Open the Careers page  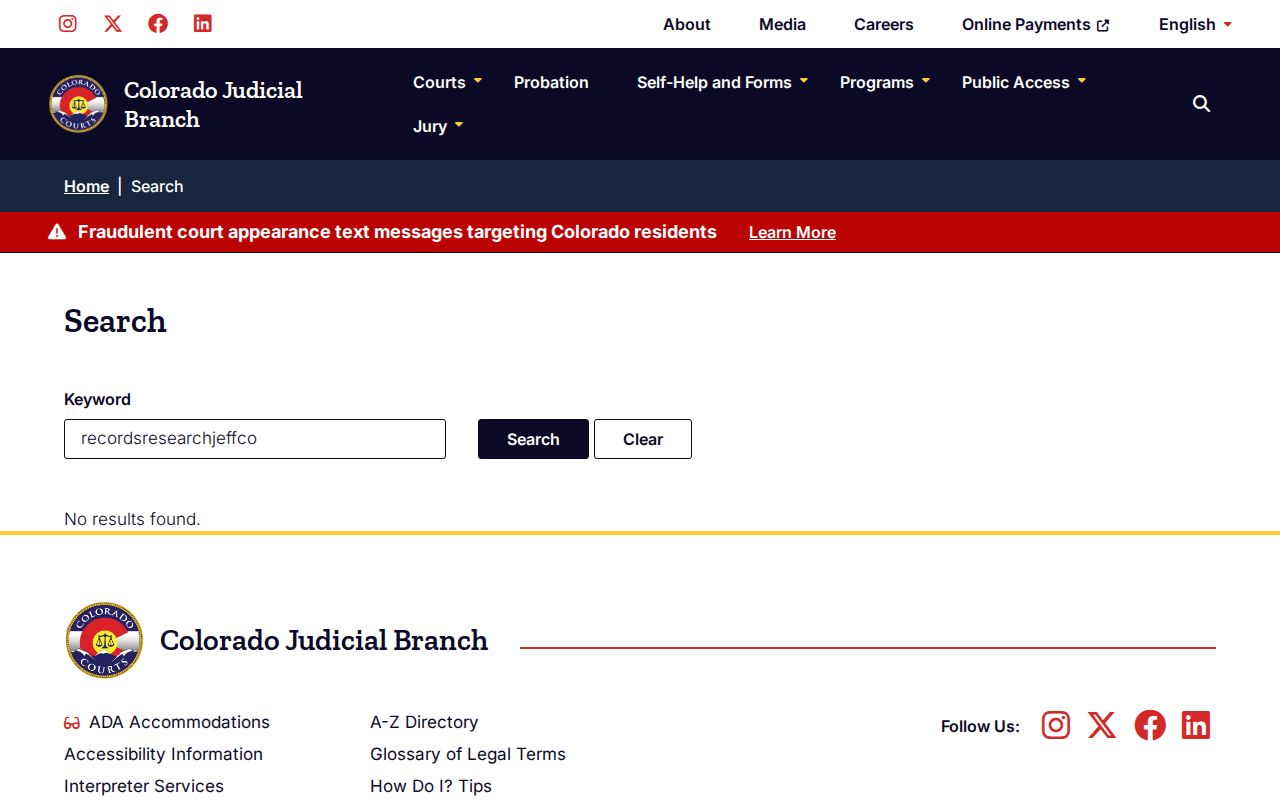pyautogui.click(x=884, y=24)
